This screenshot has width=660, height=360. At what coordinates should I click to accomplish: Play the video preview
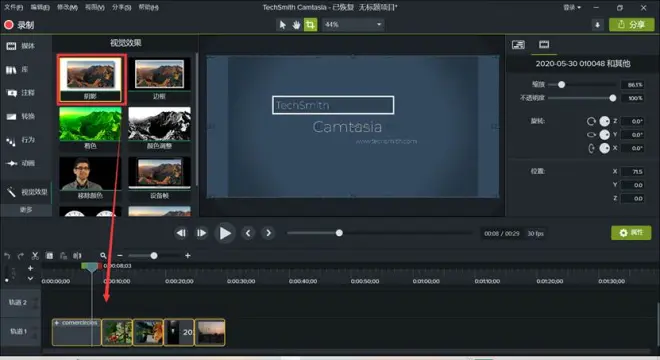(225, 233)
